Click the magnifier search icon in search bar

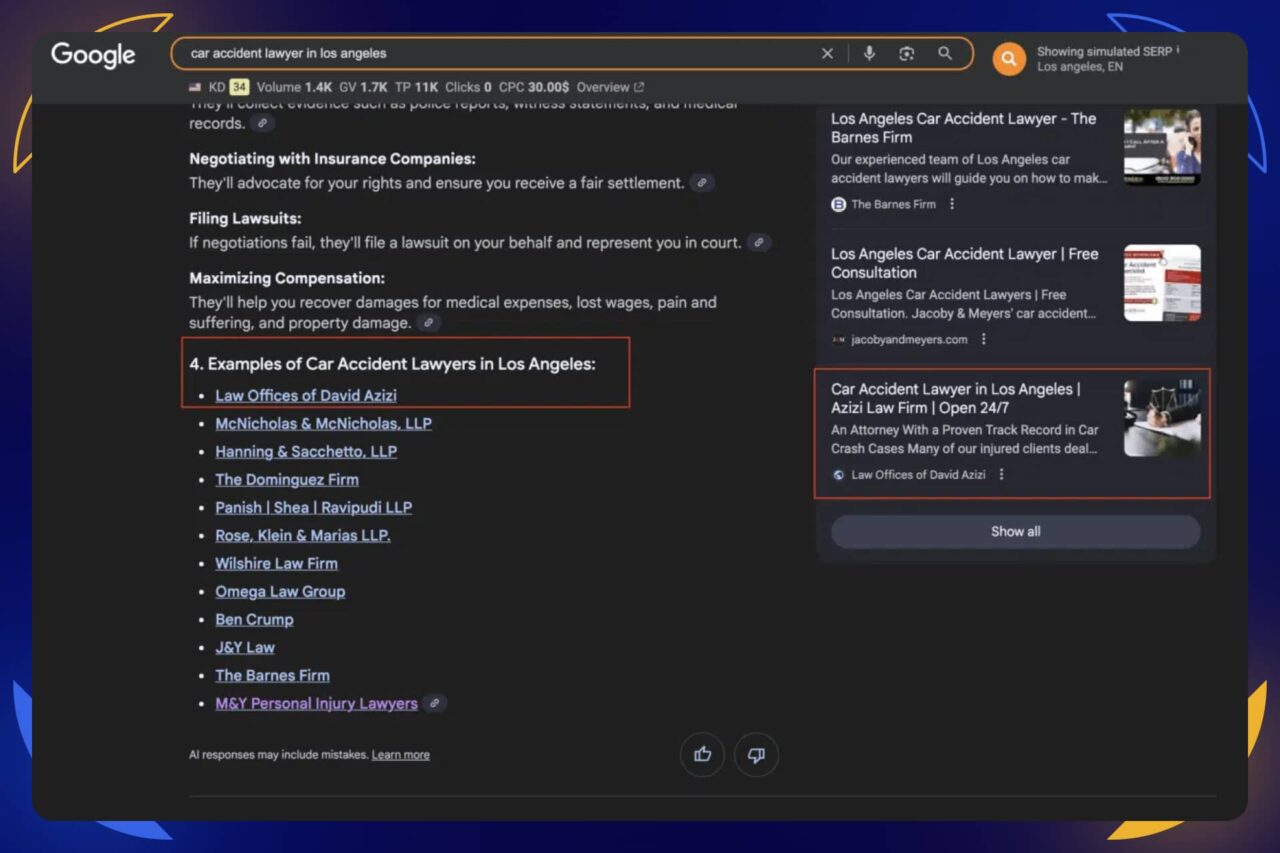945,54
